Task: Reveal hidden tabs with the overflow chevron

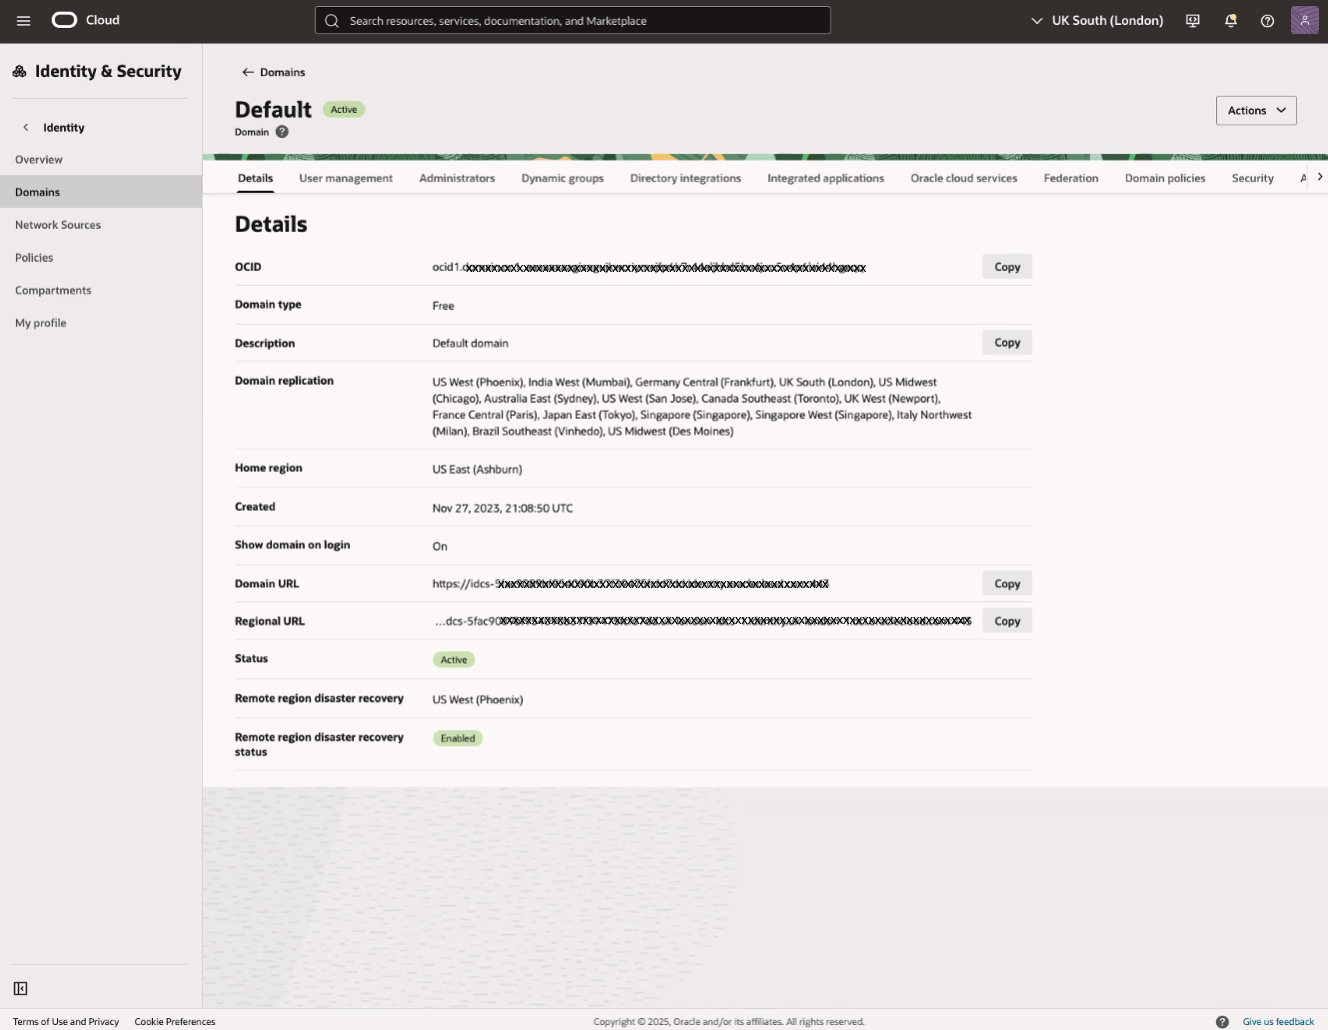Action: coord(1320,174)
